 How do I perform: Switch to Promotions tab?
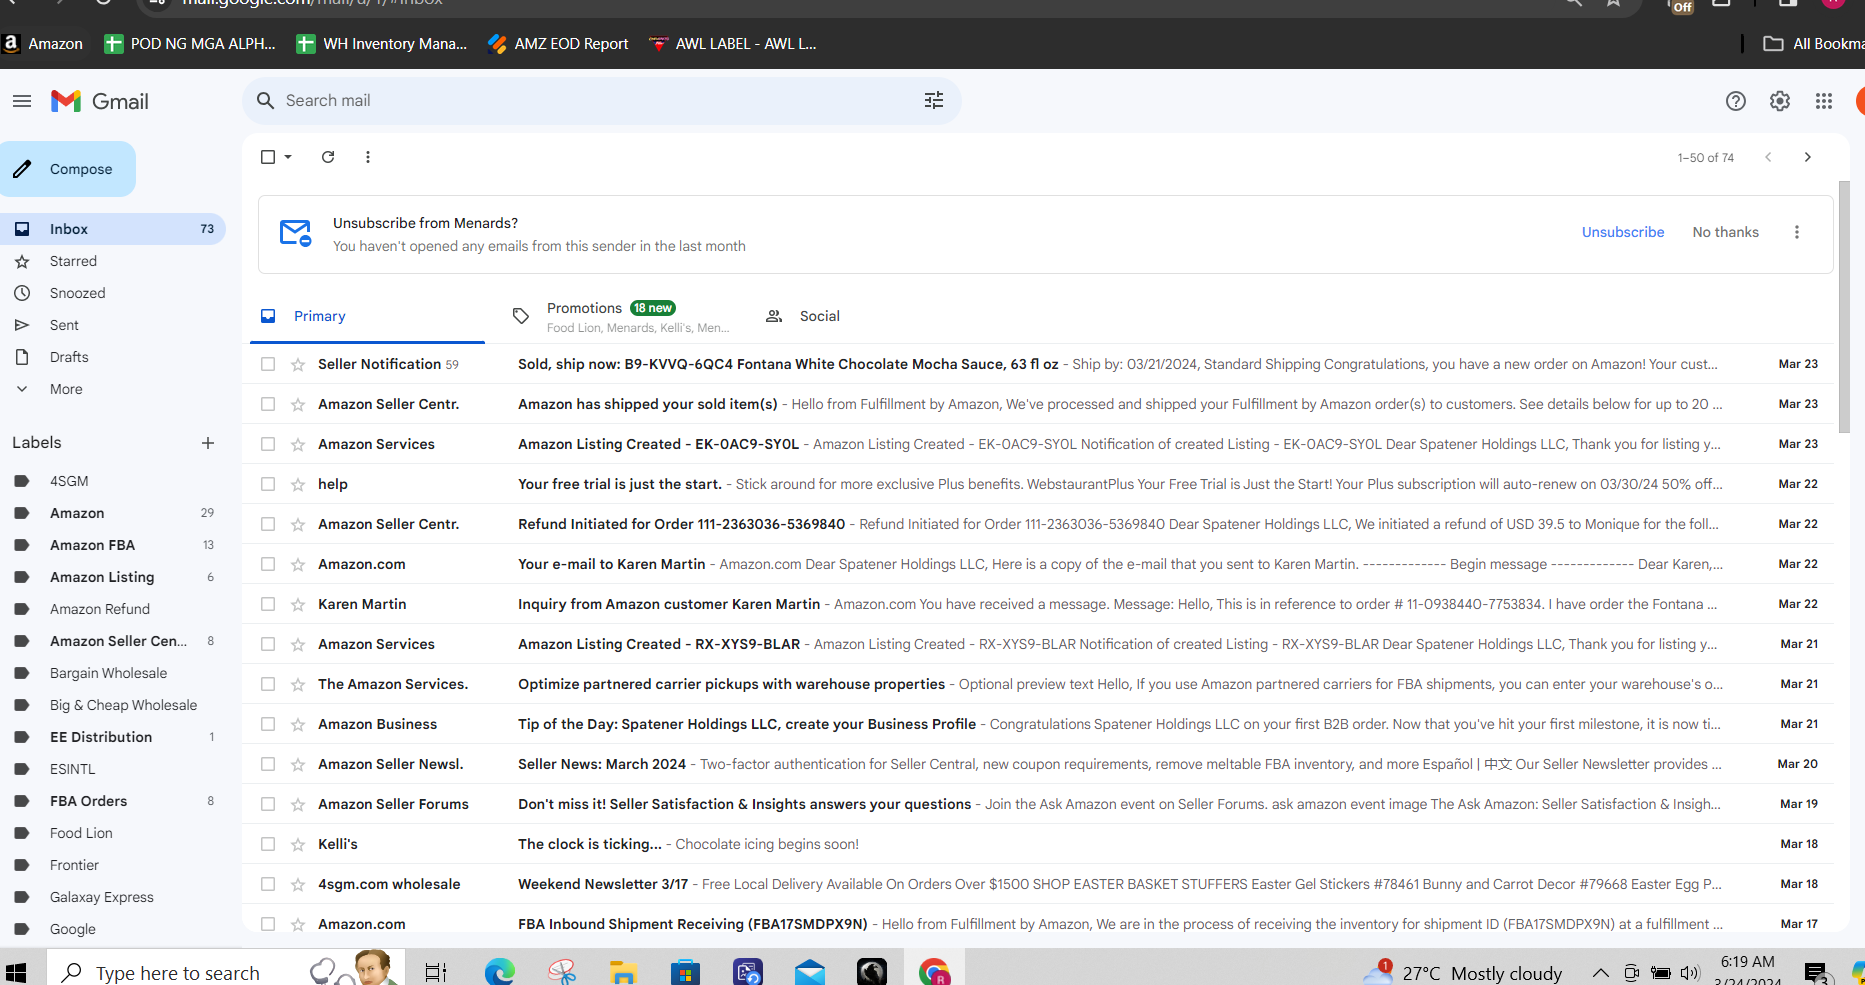pos(620,316)
